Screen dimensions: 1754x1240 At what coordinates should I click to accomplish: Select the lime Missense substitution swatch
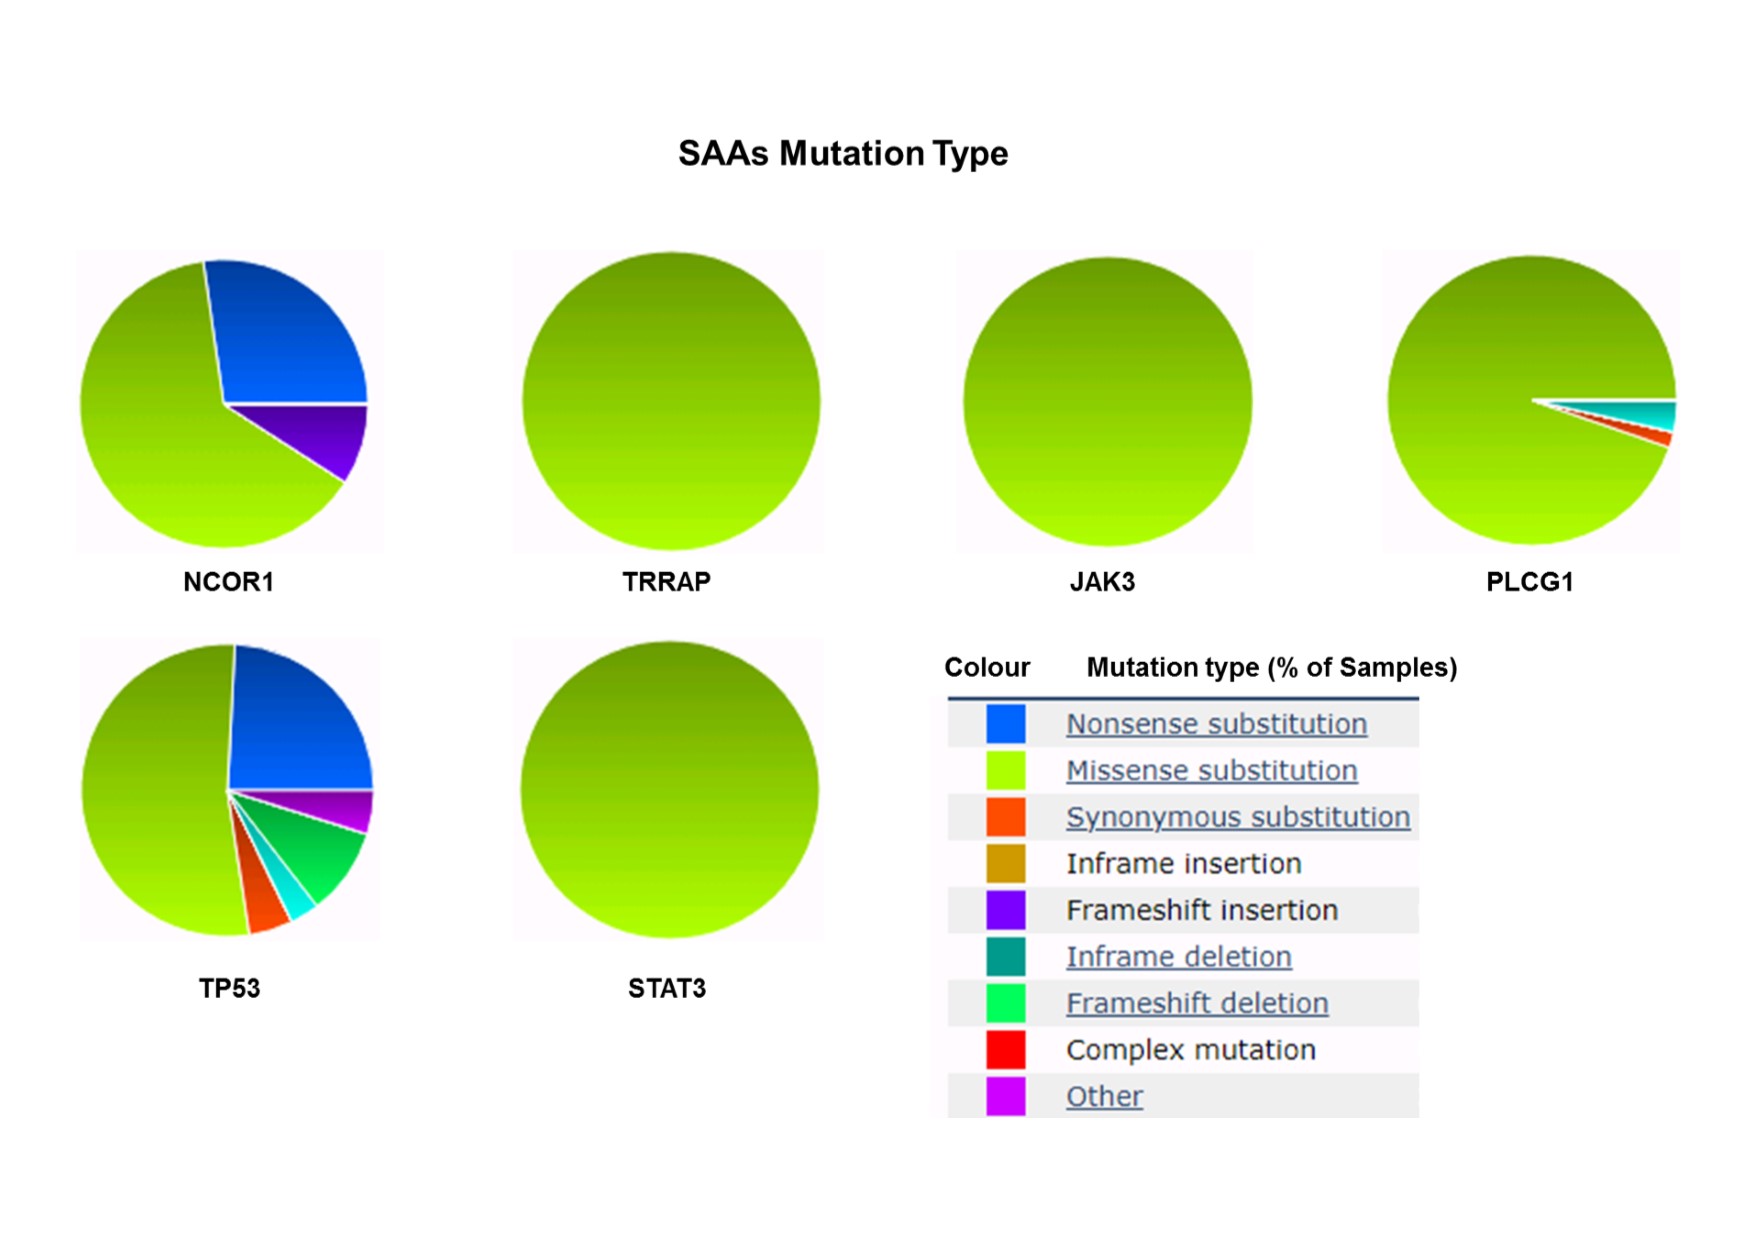[x=1005, y=771]
